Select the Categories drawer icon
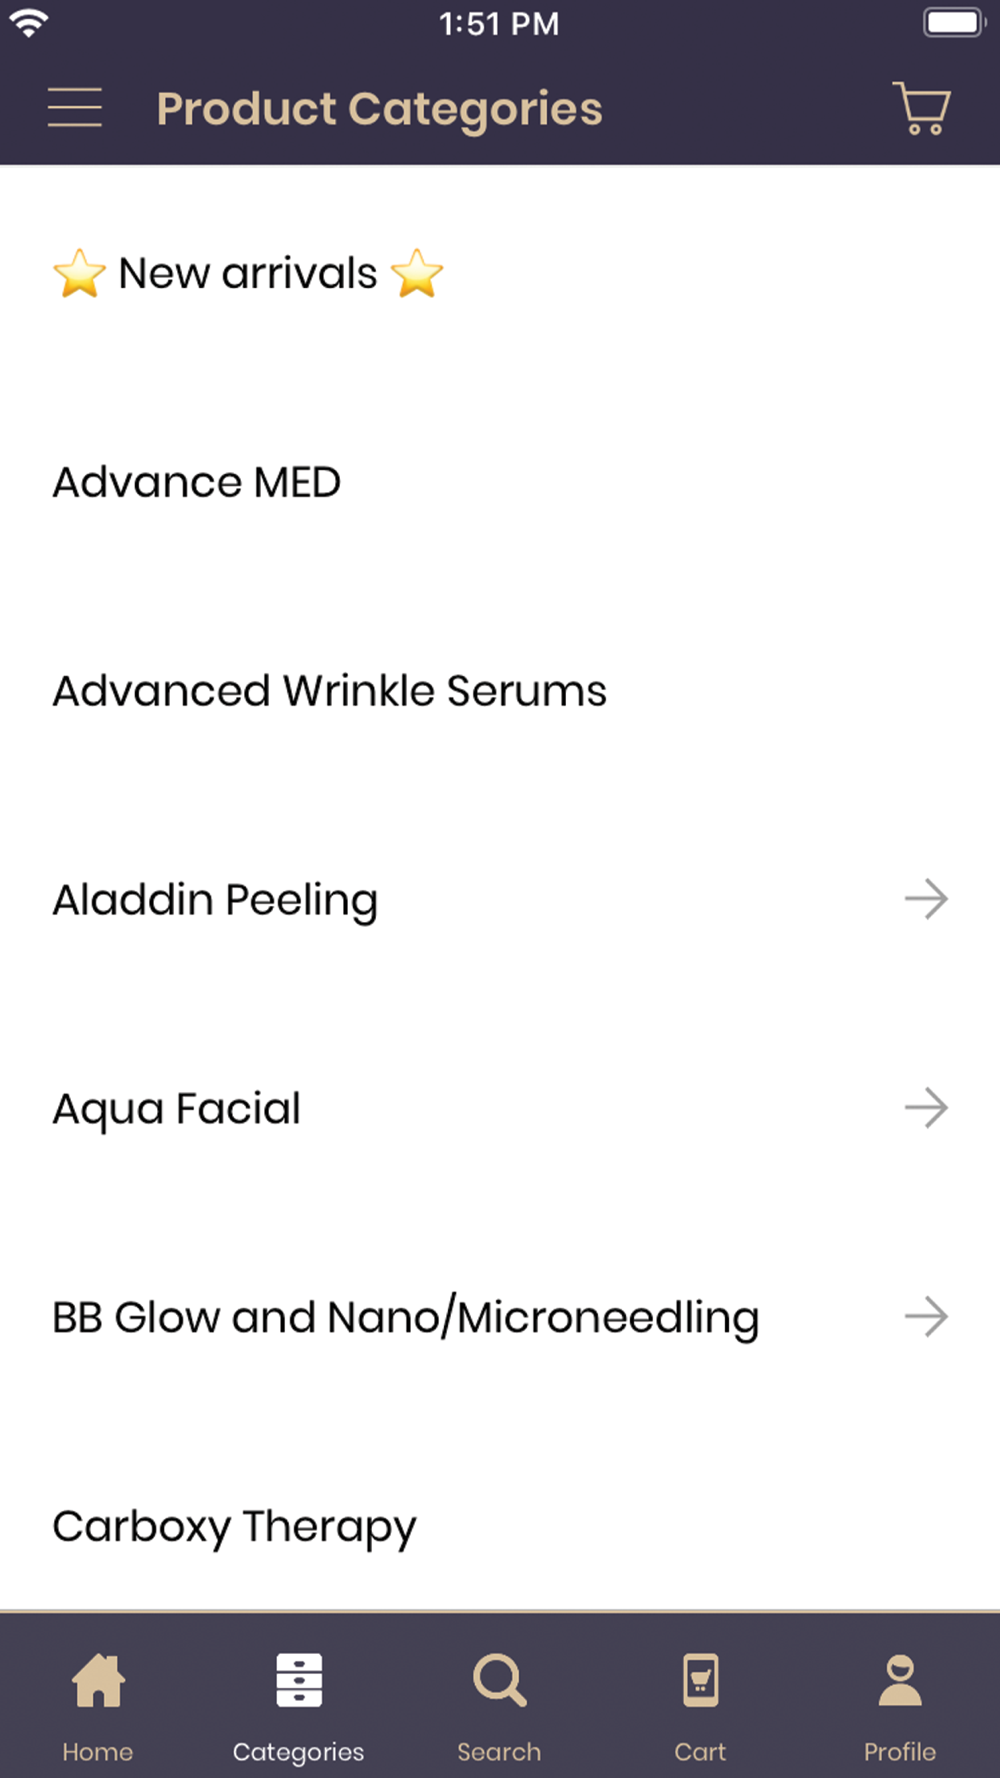The height and width of the screenshot is (1778, 1000). coord(299,1680)
